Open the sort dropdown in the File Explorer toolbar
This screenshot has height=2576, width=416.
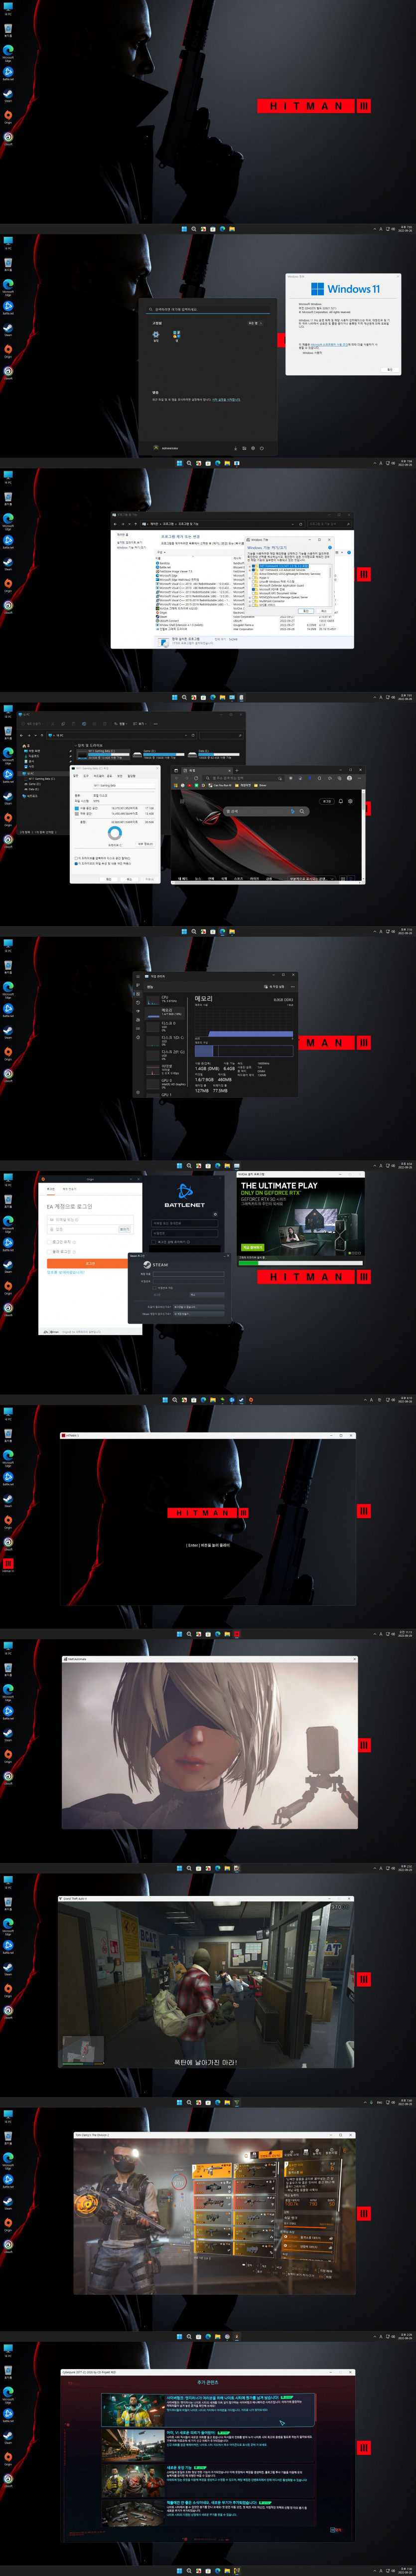[x=122, y=724]
